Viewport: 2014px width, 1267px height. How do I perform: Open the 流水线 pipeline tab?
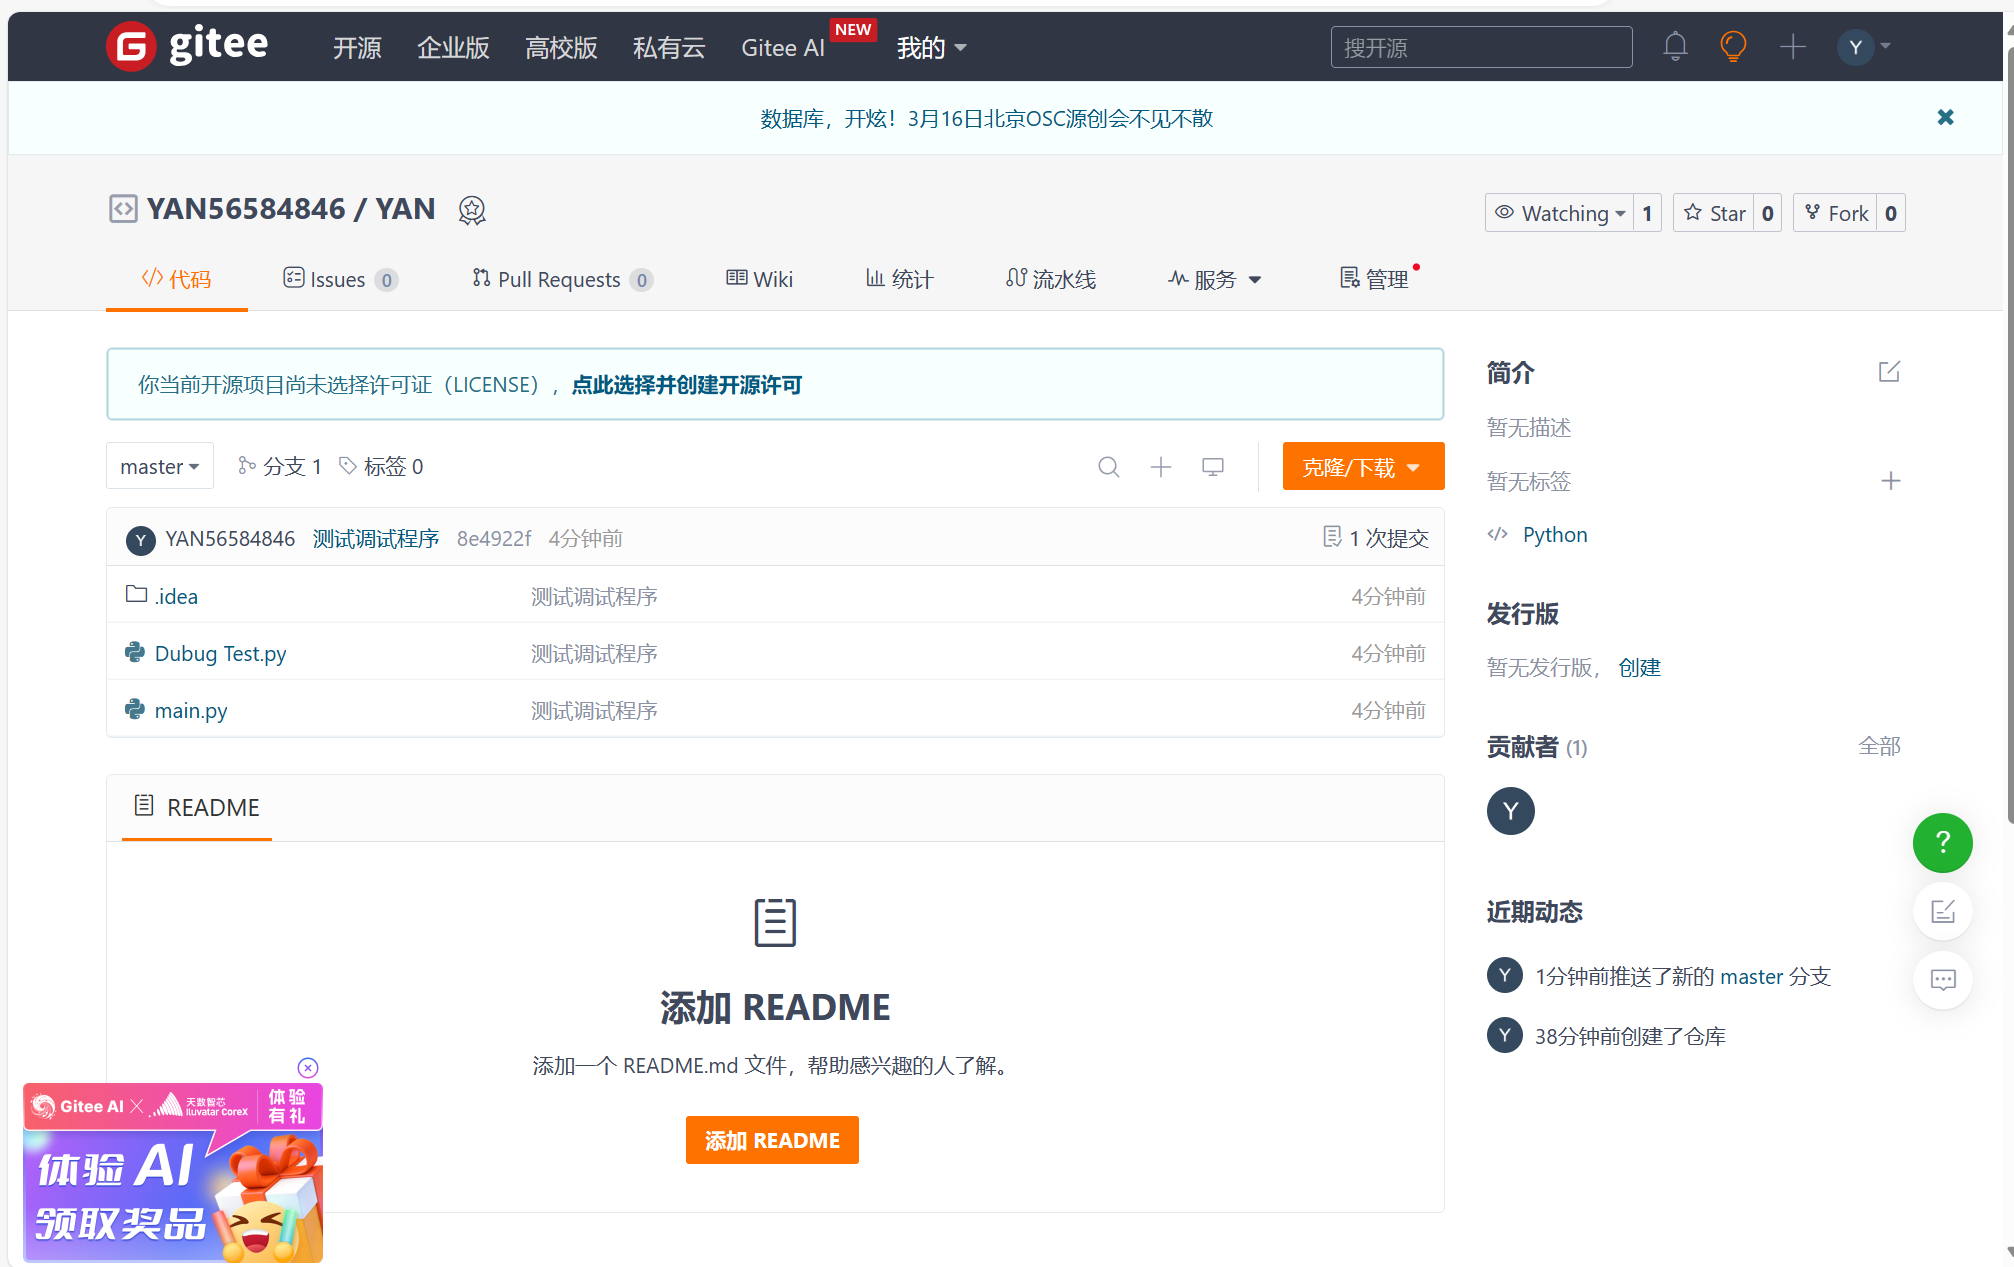pyautogui.click(x=1050, y=279)
